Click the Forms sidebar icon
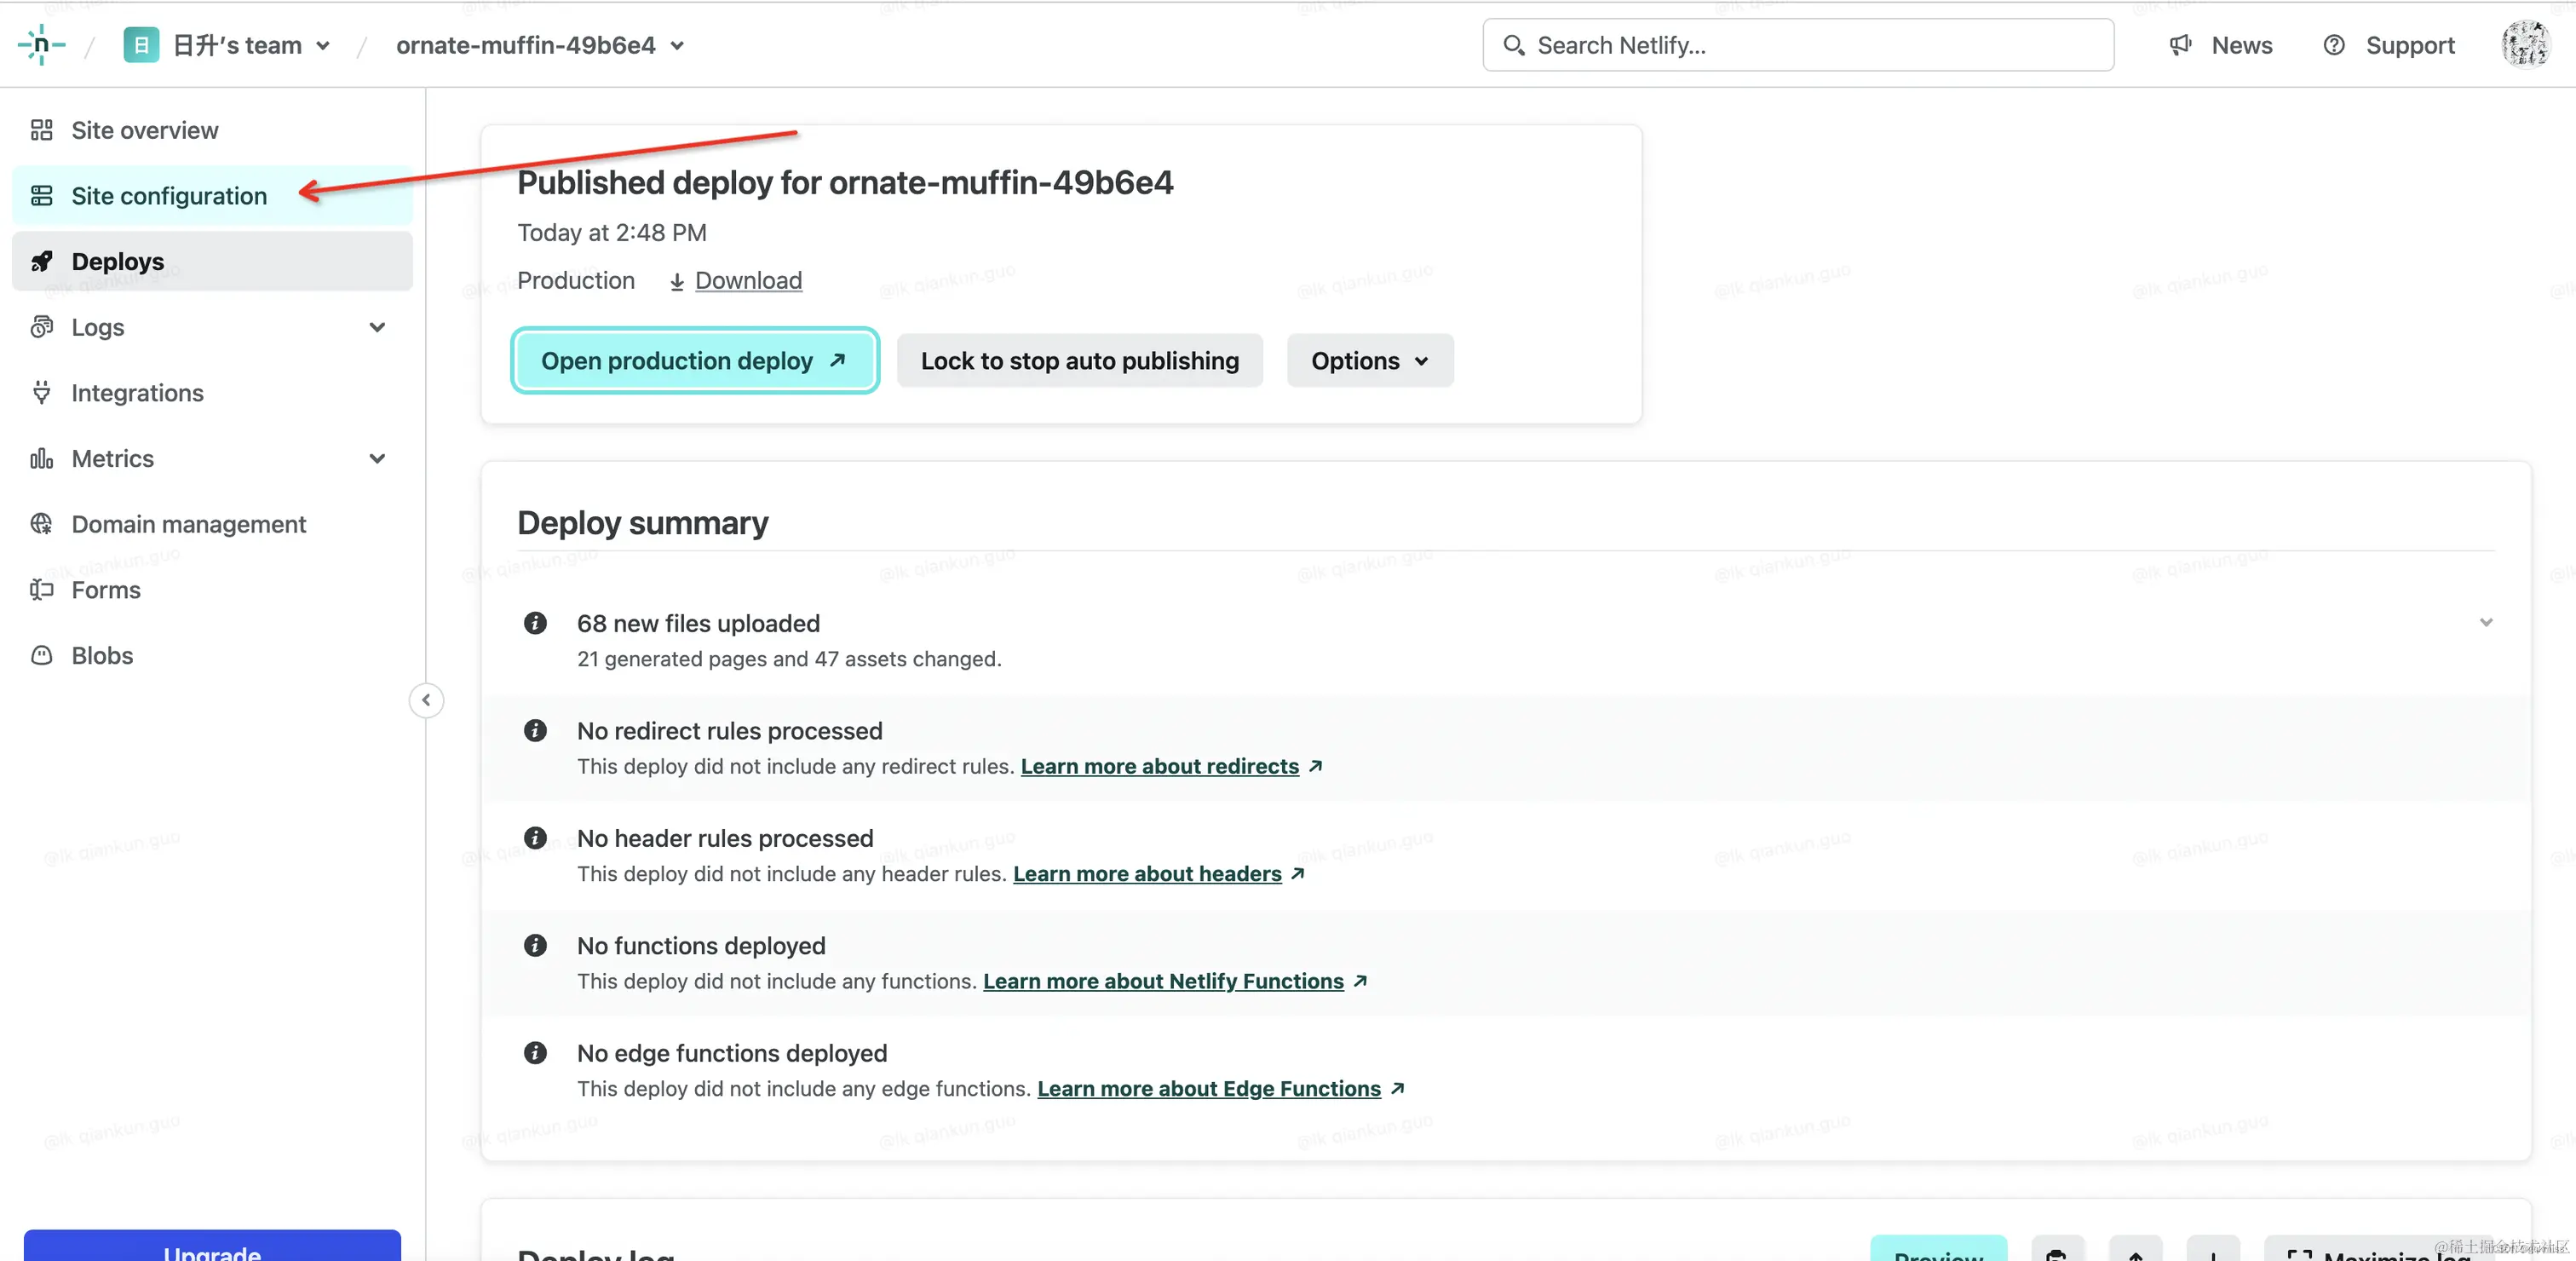Viewport: 2576px width, 1261px height. 41,589
